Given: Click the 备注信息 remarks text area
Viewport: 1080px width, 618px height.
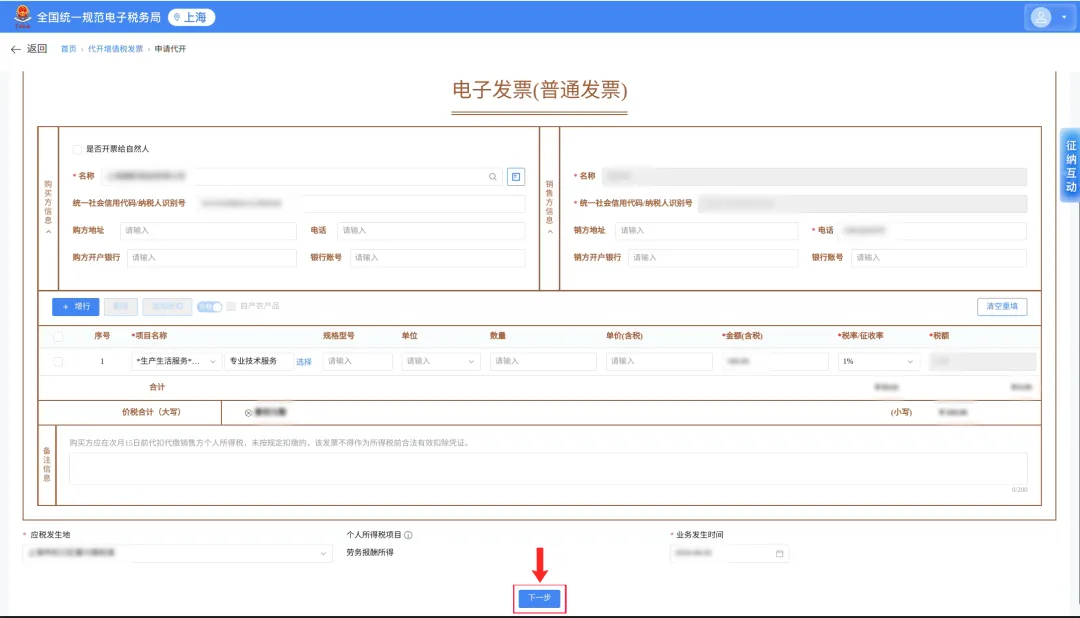Looking at the screenshot, I should [548, 469].
